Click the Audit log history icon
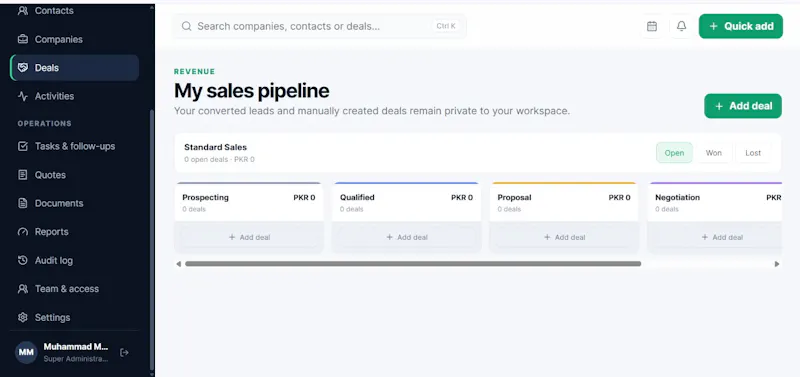This screenshot has width=800, height=377. (22, 261)
